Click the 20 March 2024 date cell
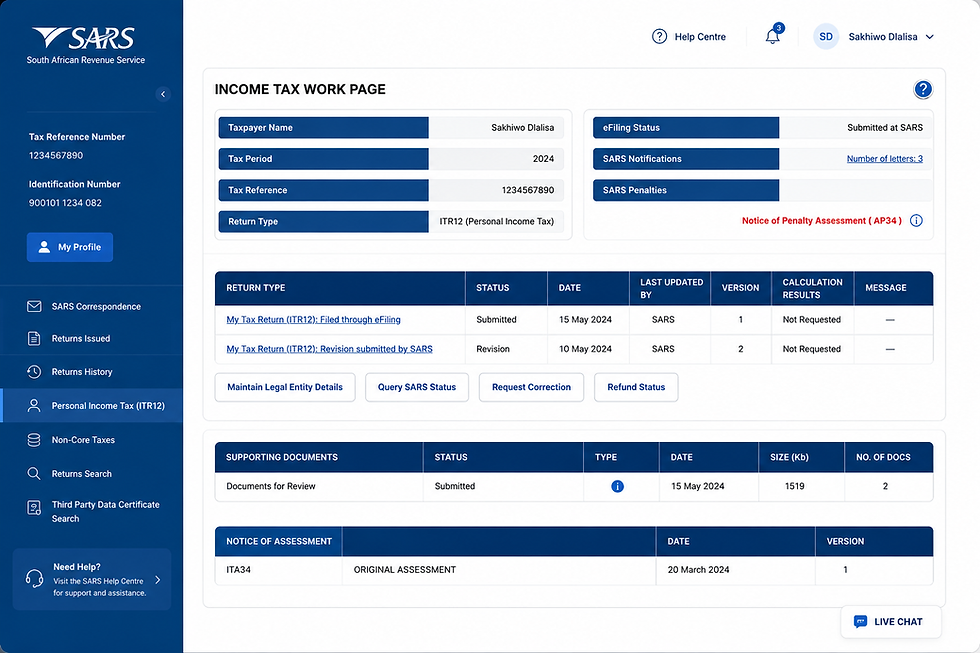The width and height of the screenshot is (980, 653). (736, 570)
